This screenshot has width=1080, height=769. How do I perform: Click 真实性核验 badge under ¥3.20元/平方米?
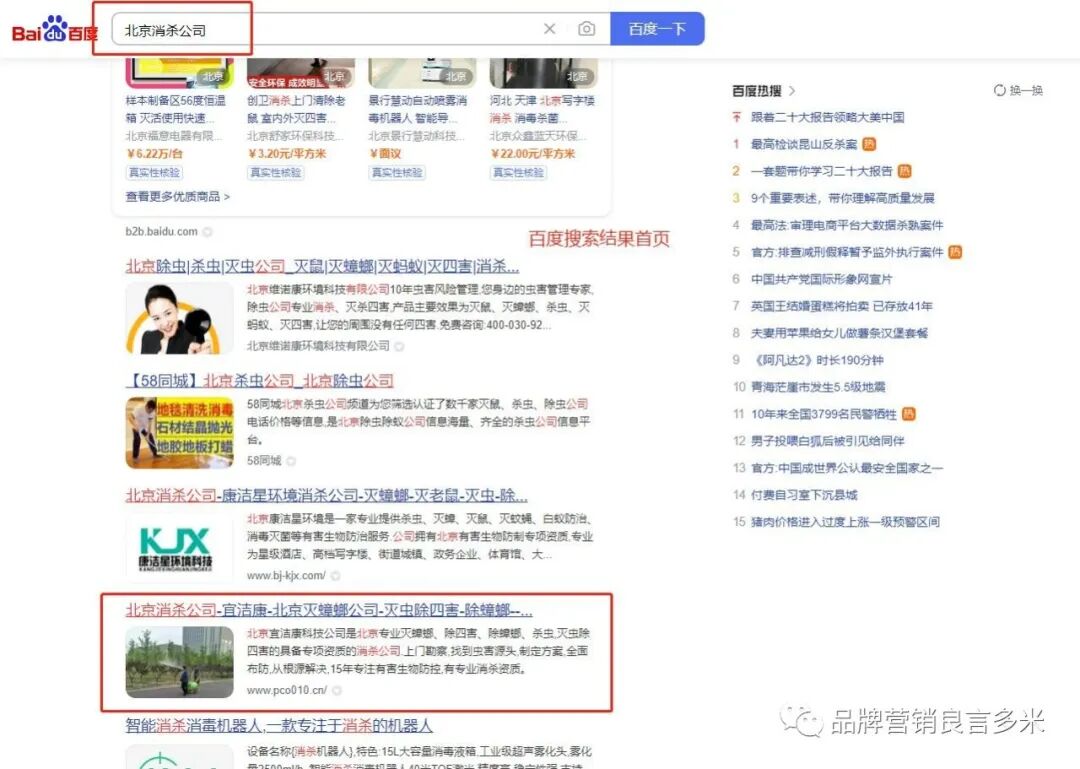pyautogui.click(x=276, y=172)
